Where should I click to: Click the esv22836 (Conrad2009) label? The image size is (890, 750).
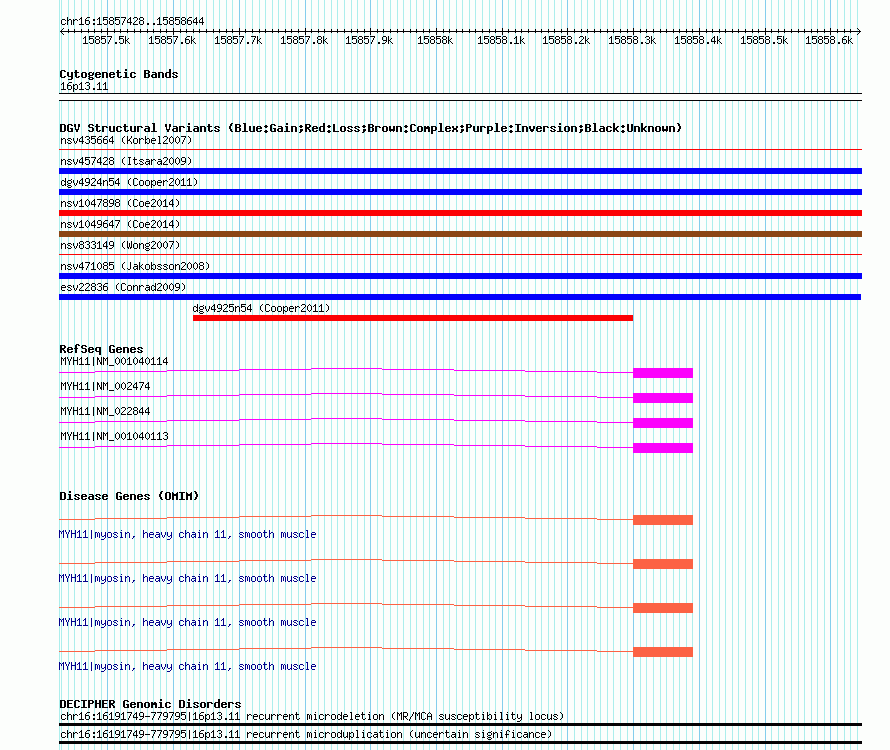point(123,287)
